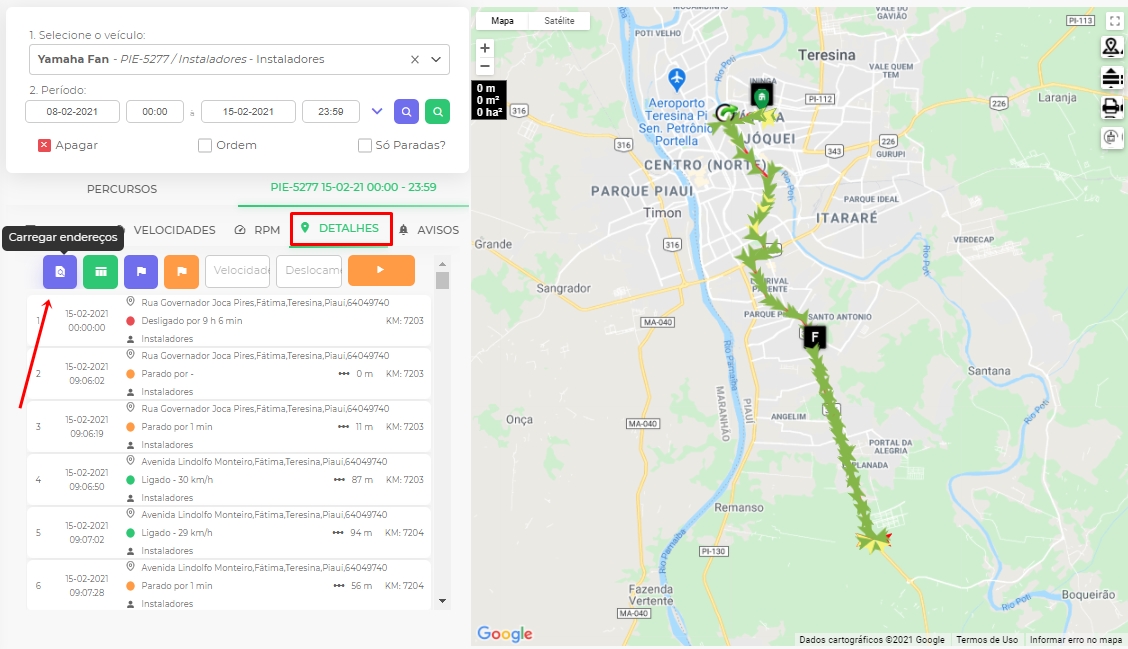Screen dimensions: 1128x649
Task: Click the Teresina city label on map
Action: point(827,55)
